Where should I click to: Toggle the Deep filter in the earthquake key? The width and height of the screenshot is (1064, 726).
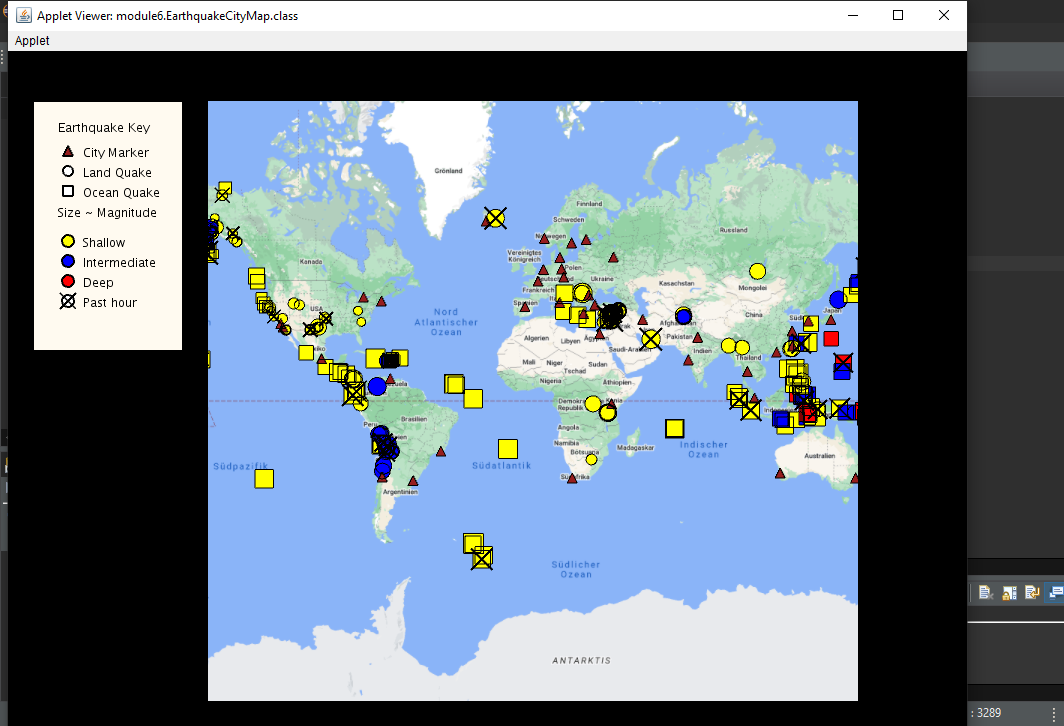pos(67,282)
